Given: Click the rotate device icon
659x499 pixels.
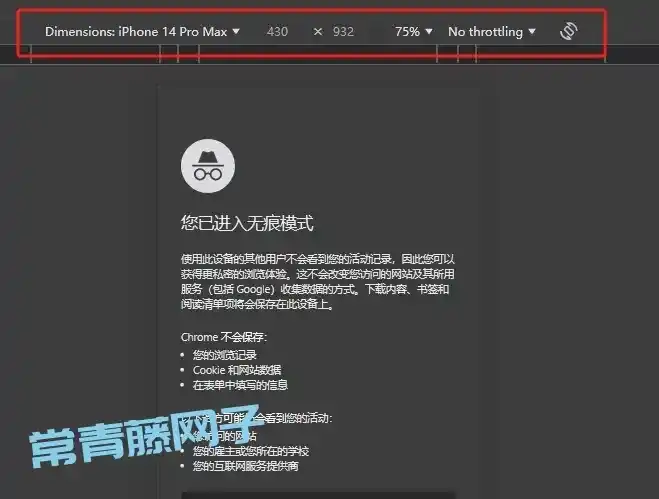Looking at the screenshot, I should 569,31.
